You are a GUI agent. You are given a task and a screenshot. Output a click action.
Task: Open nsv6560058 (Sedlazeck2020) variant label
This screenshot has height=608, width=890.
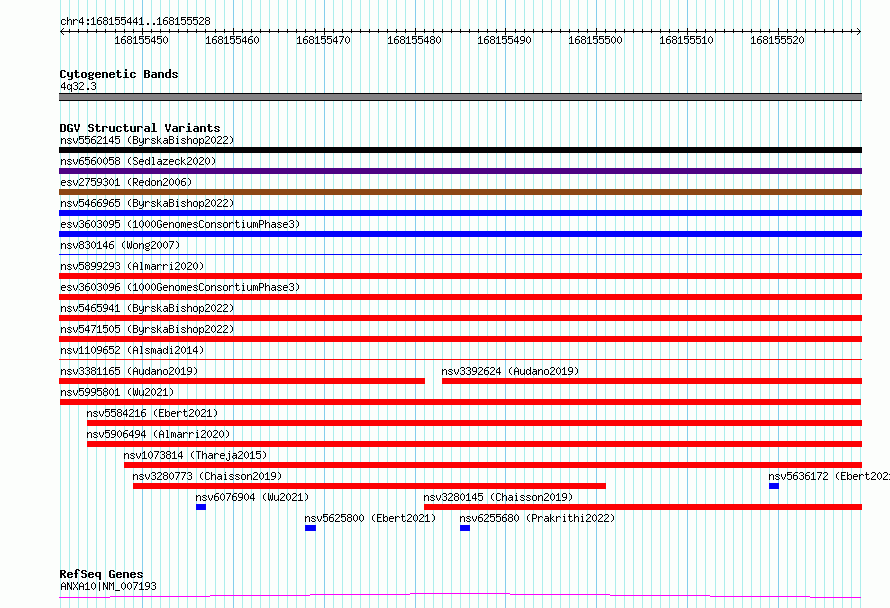tap(138, 161)
